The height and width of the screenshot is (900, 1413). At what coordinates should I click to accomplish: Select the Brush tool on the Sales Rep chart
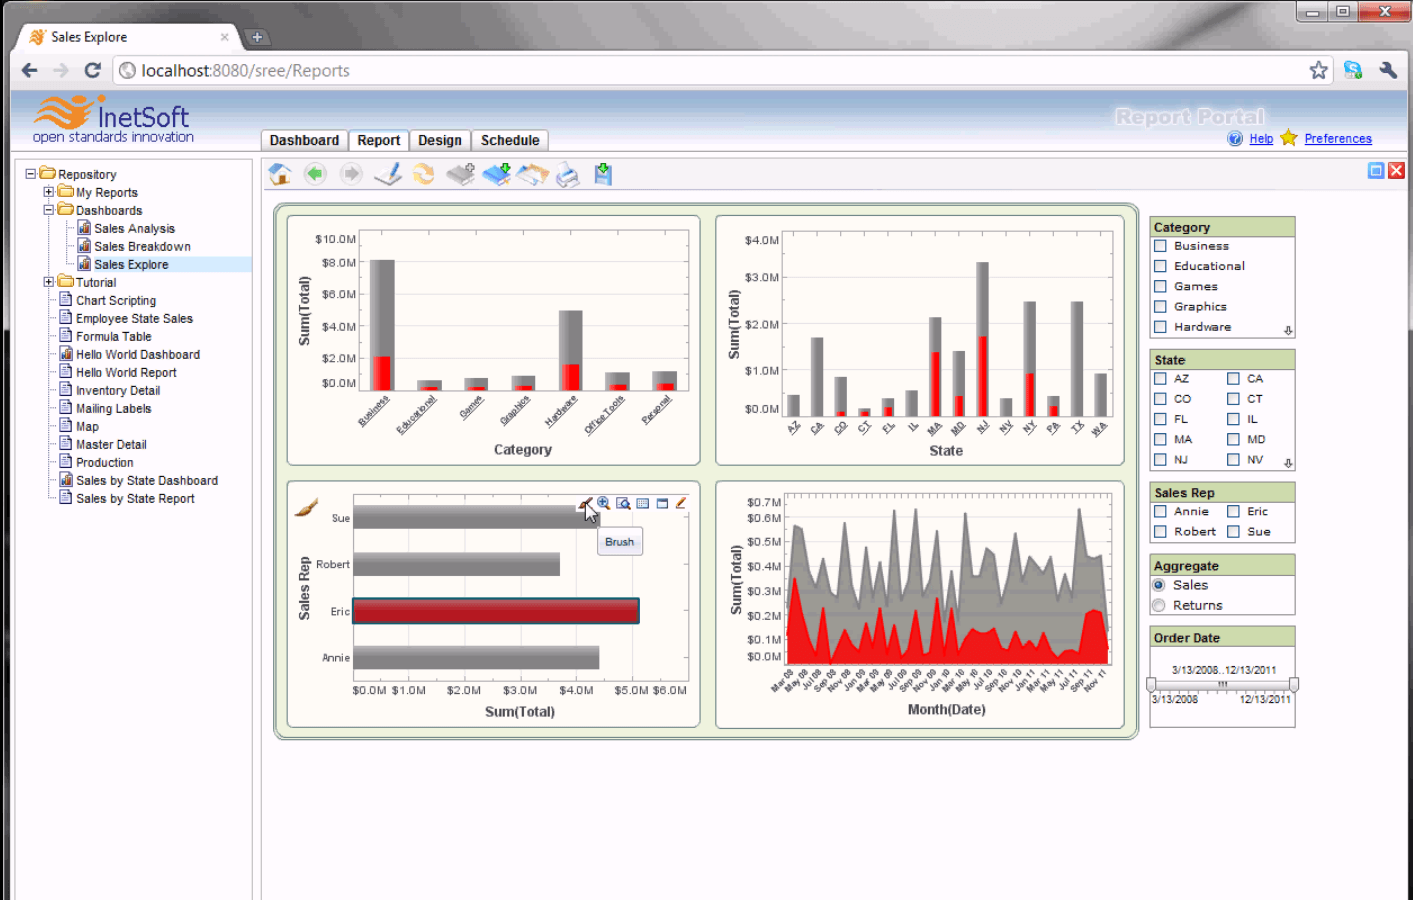click(x=585, y=503)
